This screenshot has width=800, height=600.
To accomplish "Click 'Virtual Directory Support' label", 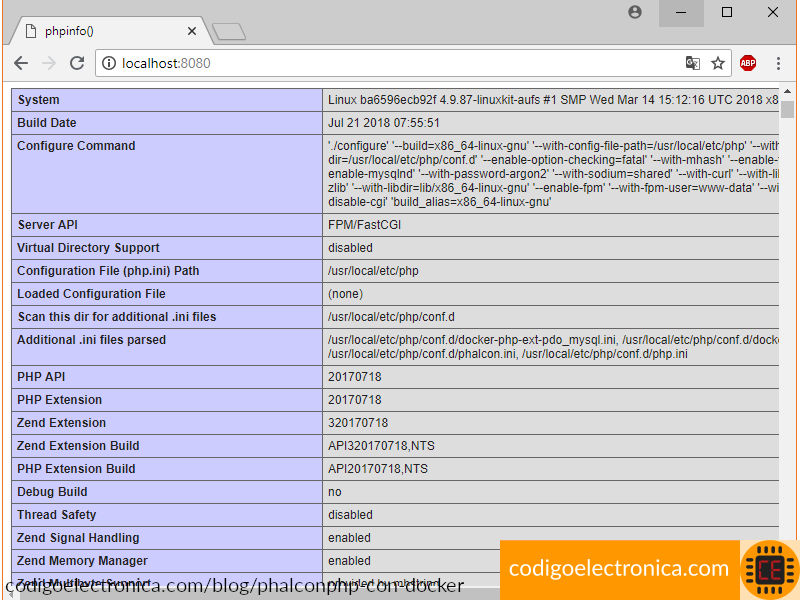I will pos(88,248).
